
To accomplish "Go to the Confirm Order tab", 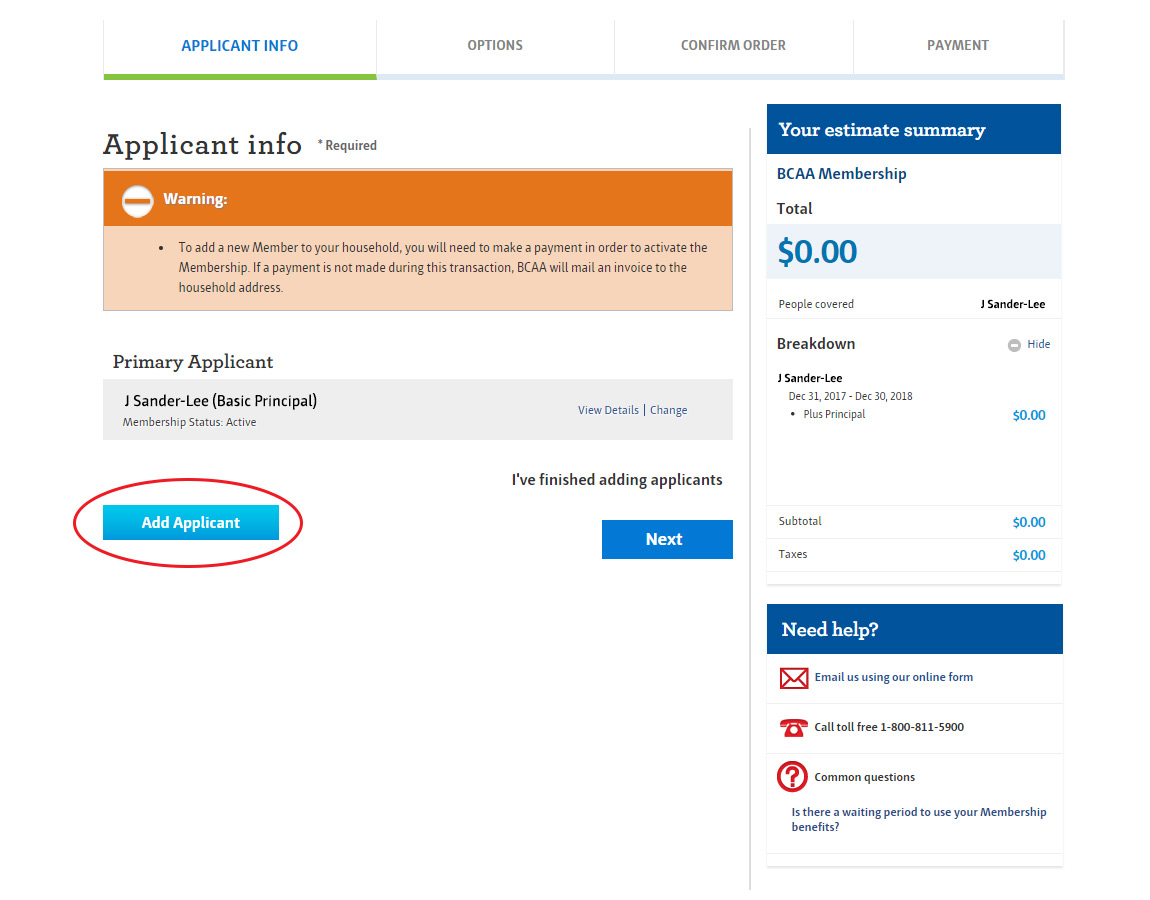I will point(733,46).
